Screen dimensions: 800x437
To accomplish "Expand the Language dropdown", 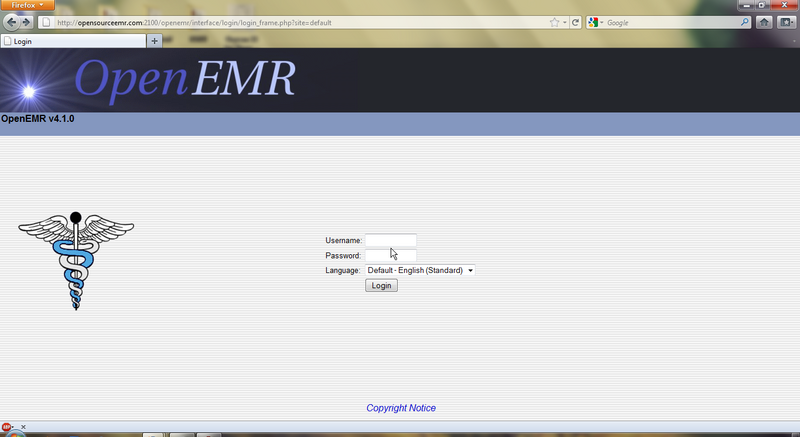I will (x=420, y=270).
